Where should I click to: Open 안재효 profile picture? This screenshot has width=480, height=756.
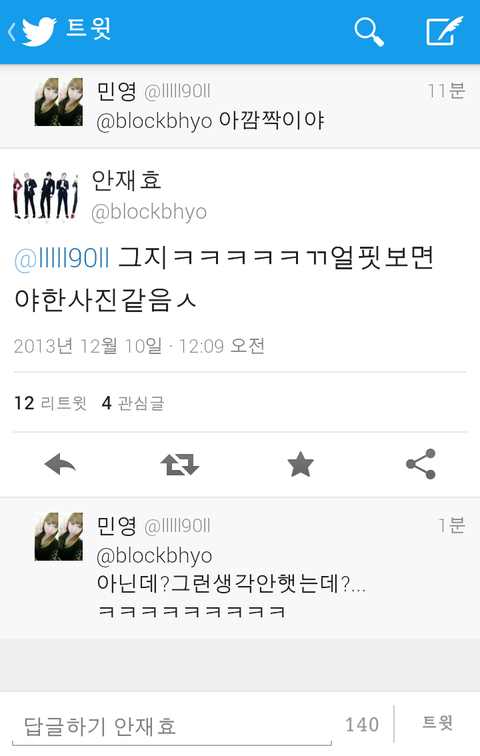tap(46, 195)
